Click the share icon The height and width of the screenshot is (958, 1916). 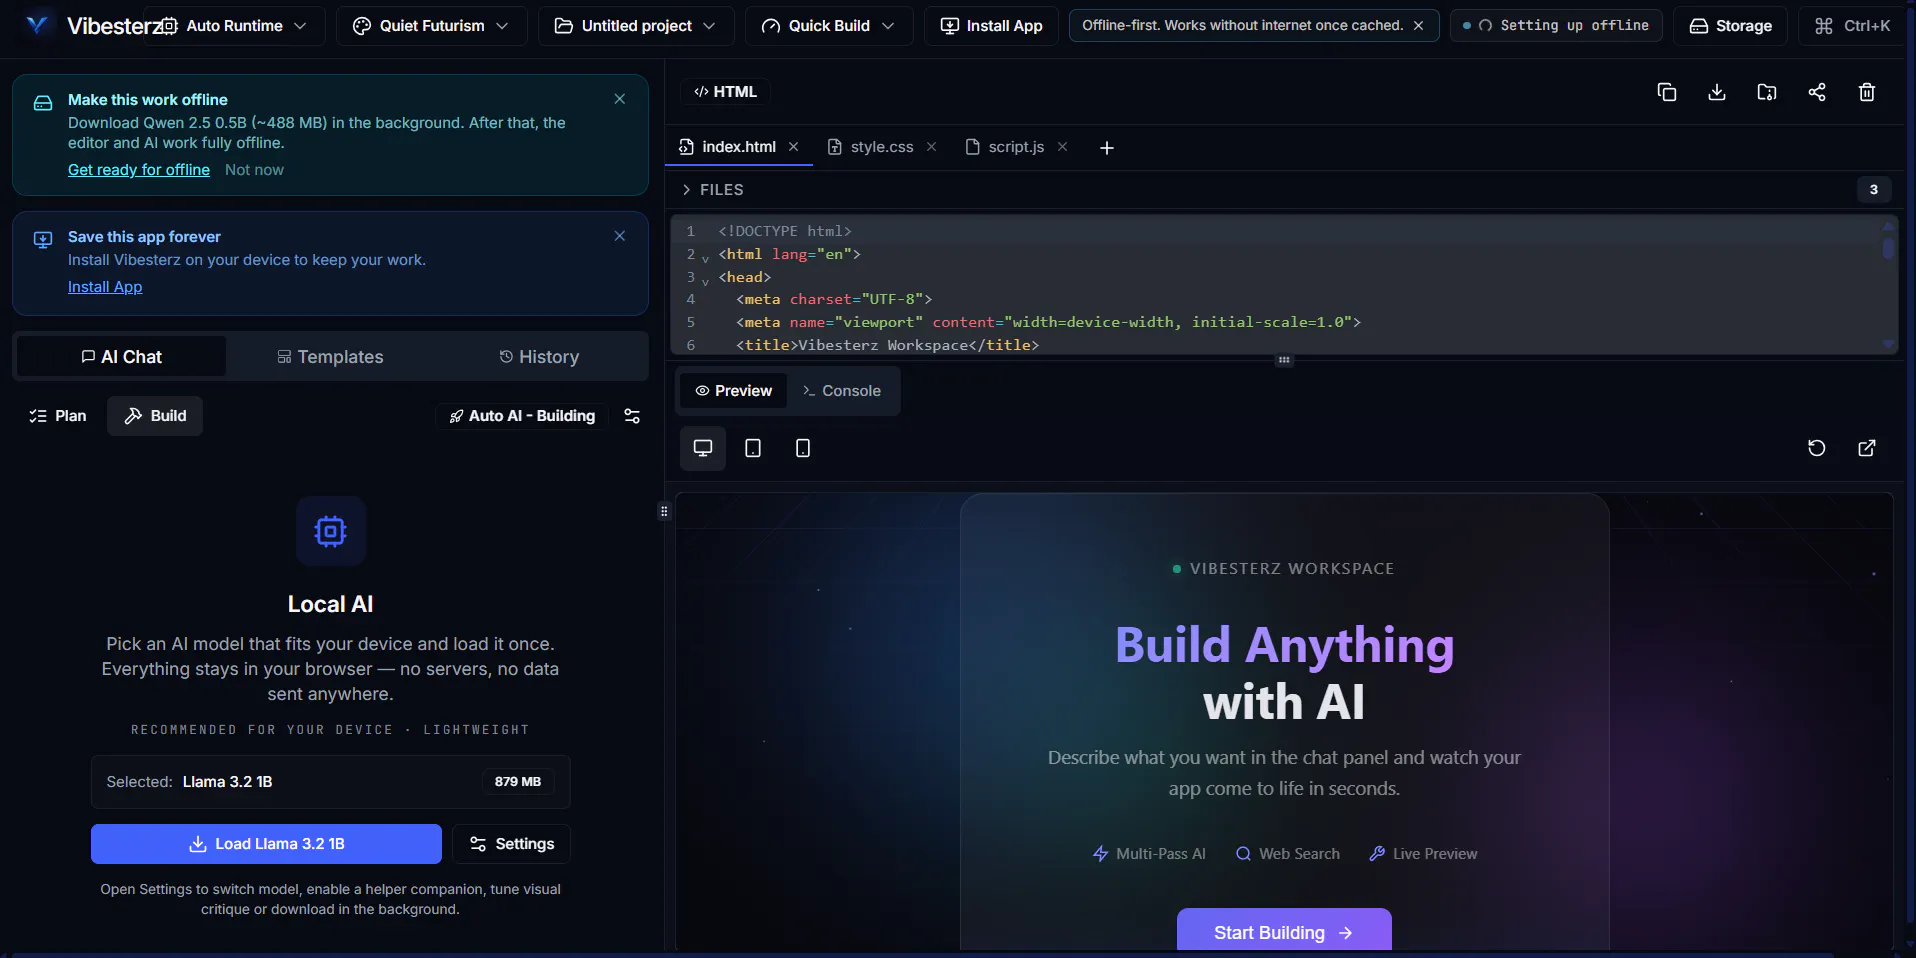(1817, 92)
